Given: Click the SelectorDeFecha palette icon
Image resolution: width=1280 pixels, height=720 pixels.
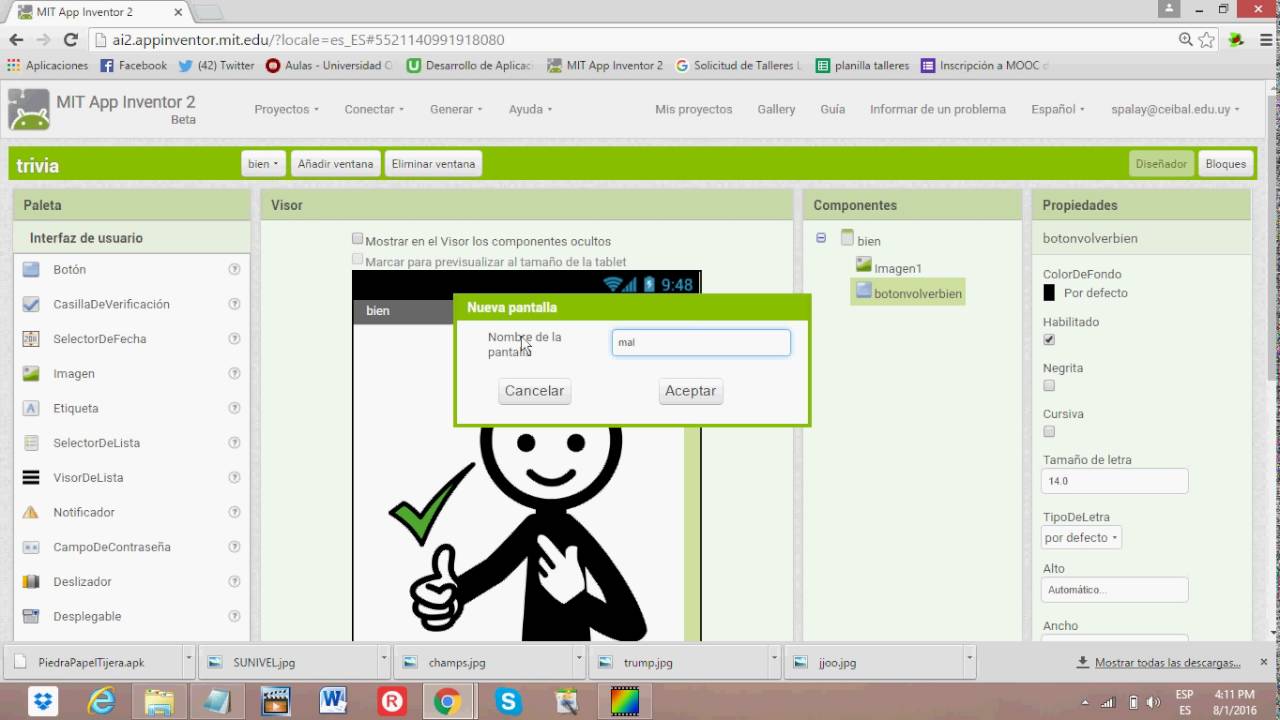Looking at the screenshot, I should (31, 339).
